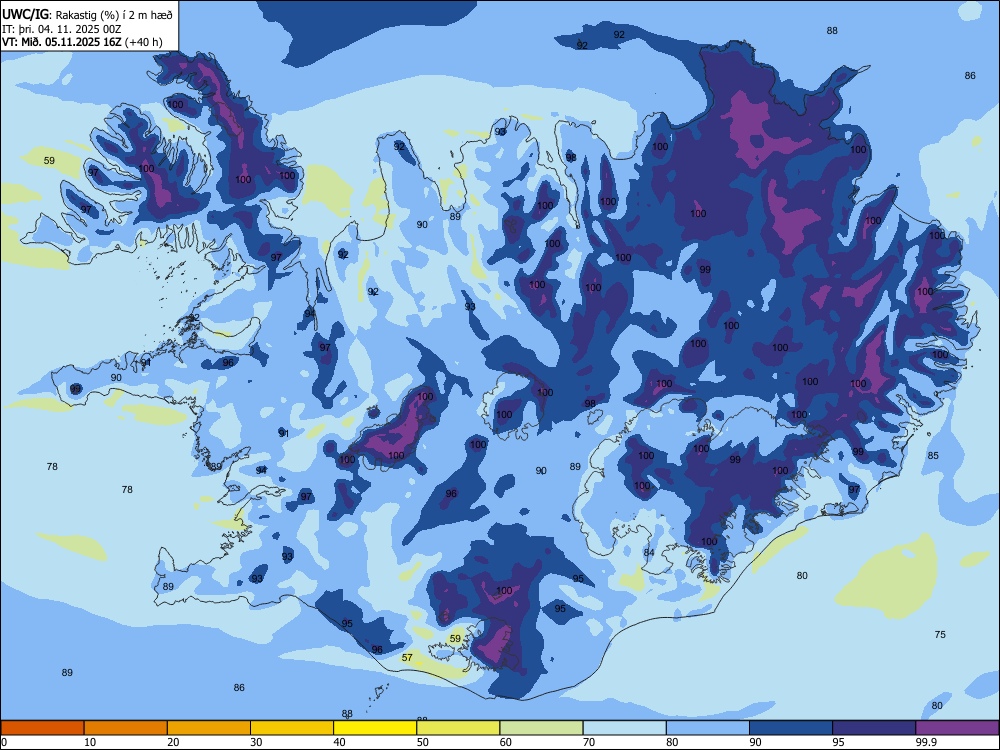Click the indigo 95–99.9 legend swatch
Image resolution: width=1000 pixels, height=750 pixels.
pyautogui.click(x=874, y=728)
